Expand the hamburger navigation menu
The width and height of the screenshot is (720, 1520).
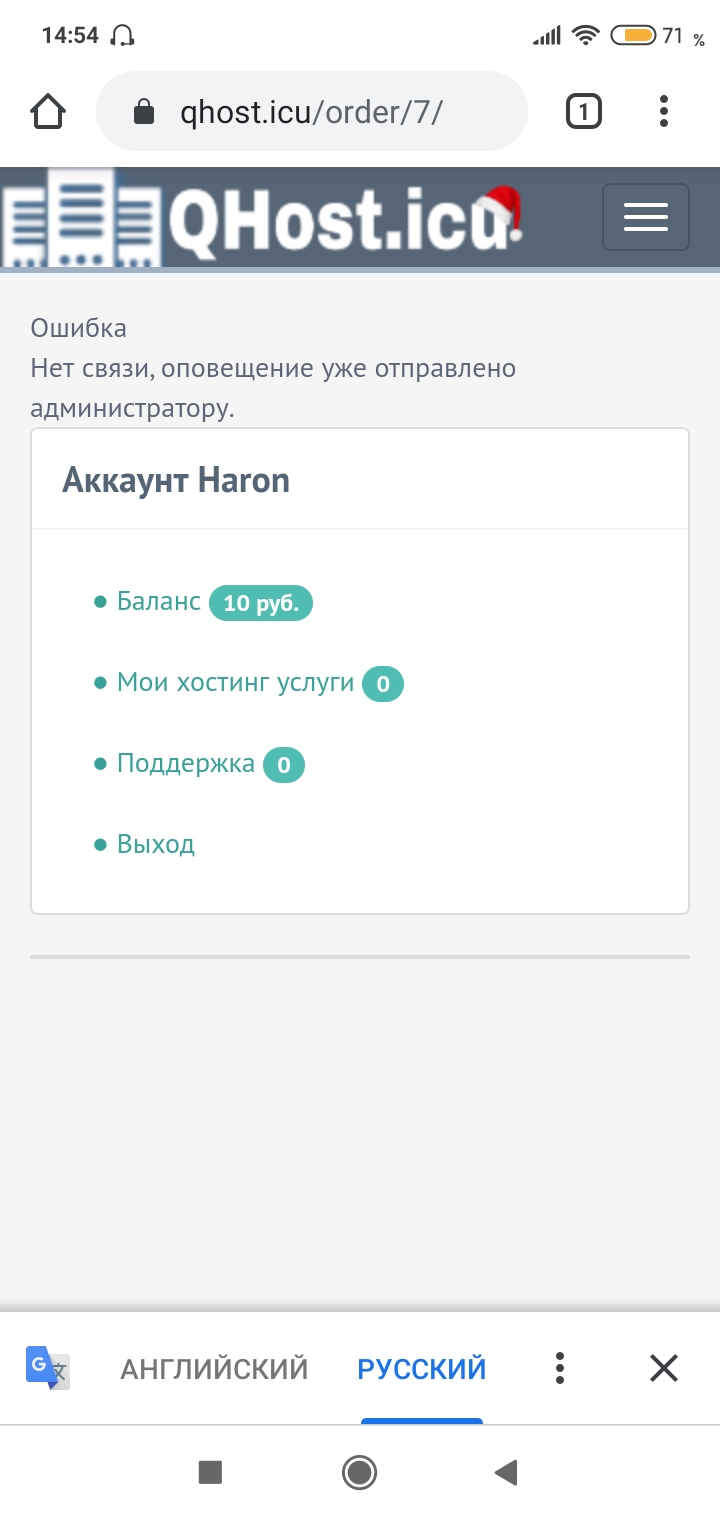coord(645,216)
